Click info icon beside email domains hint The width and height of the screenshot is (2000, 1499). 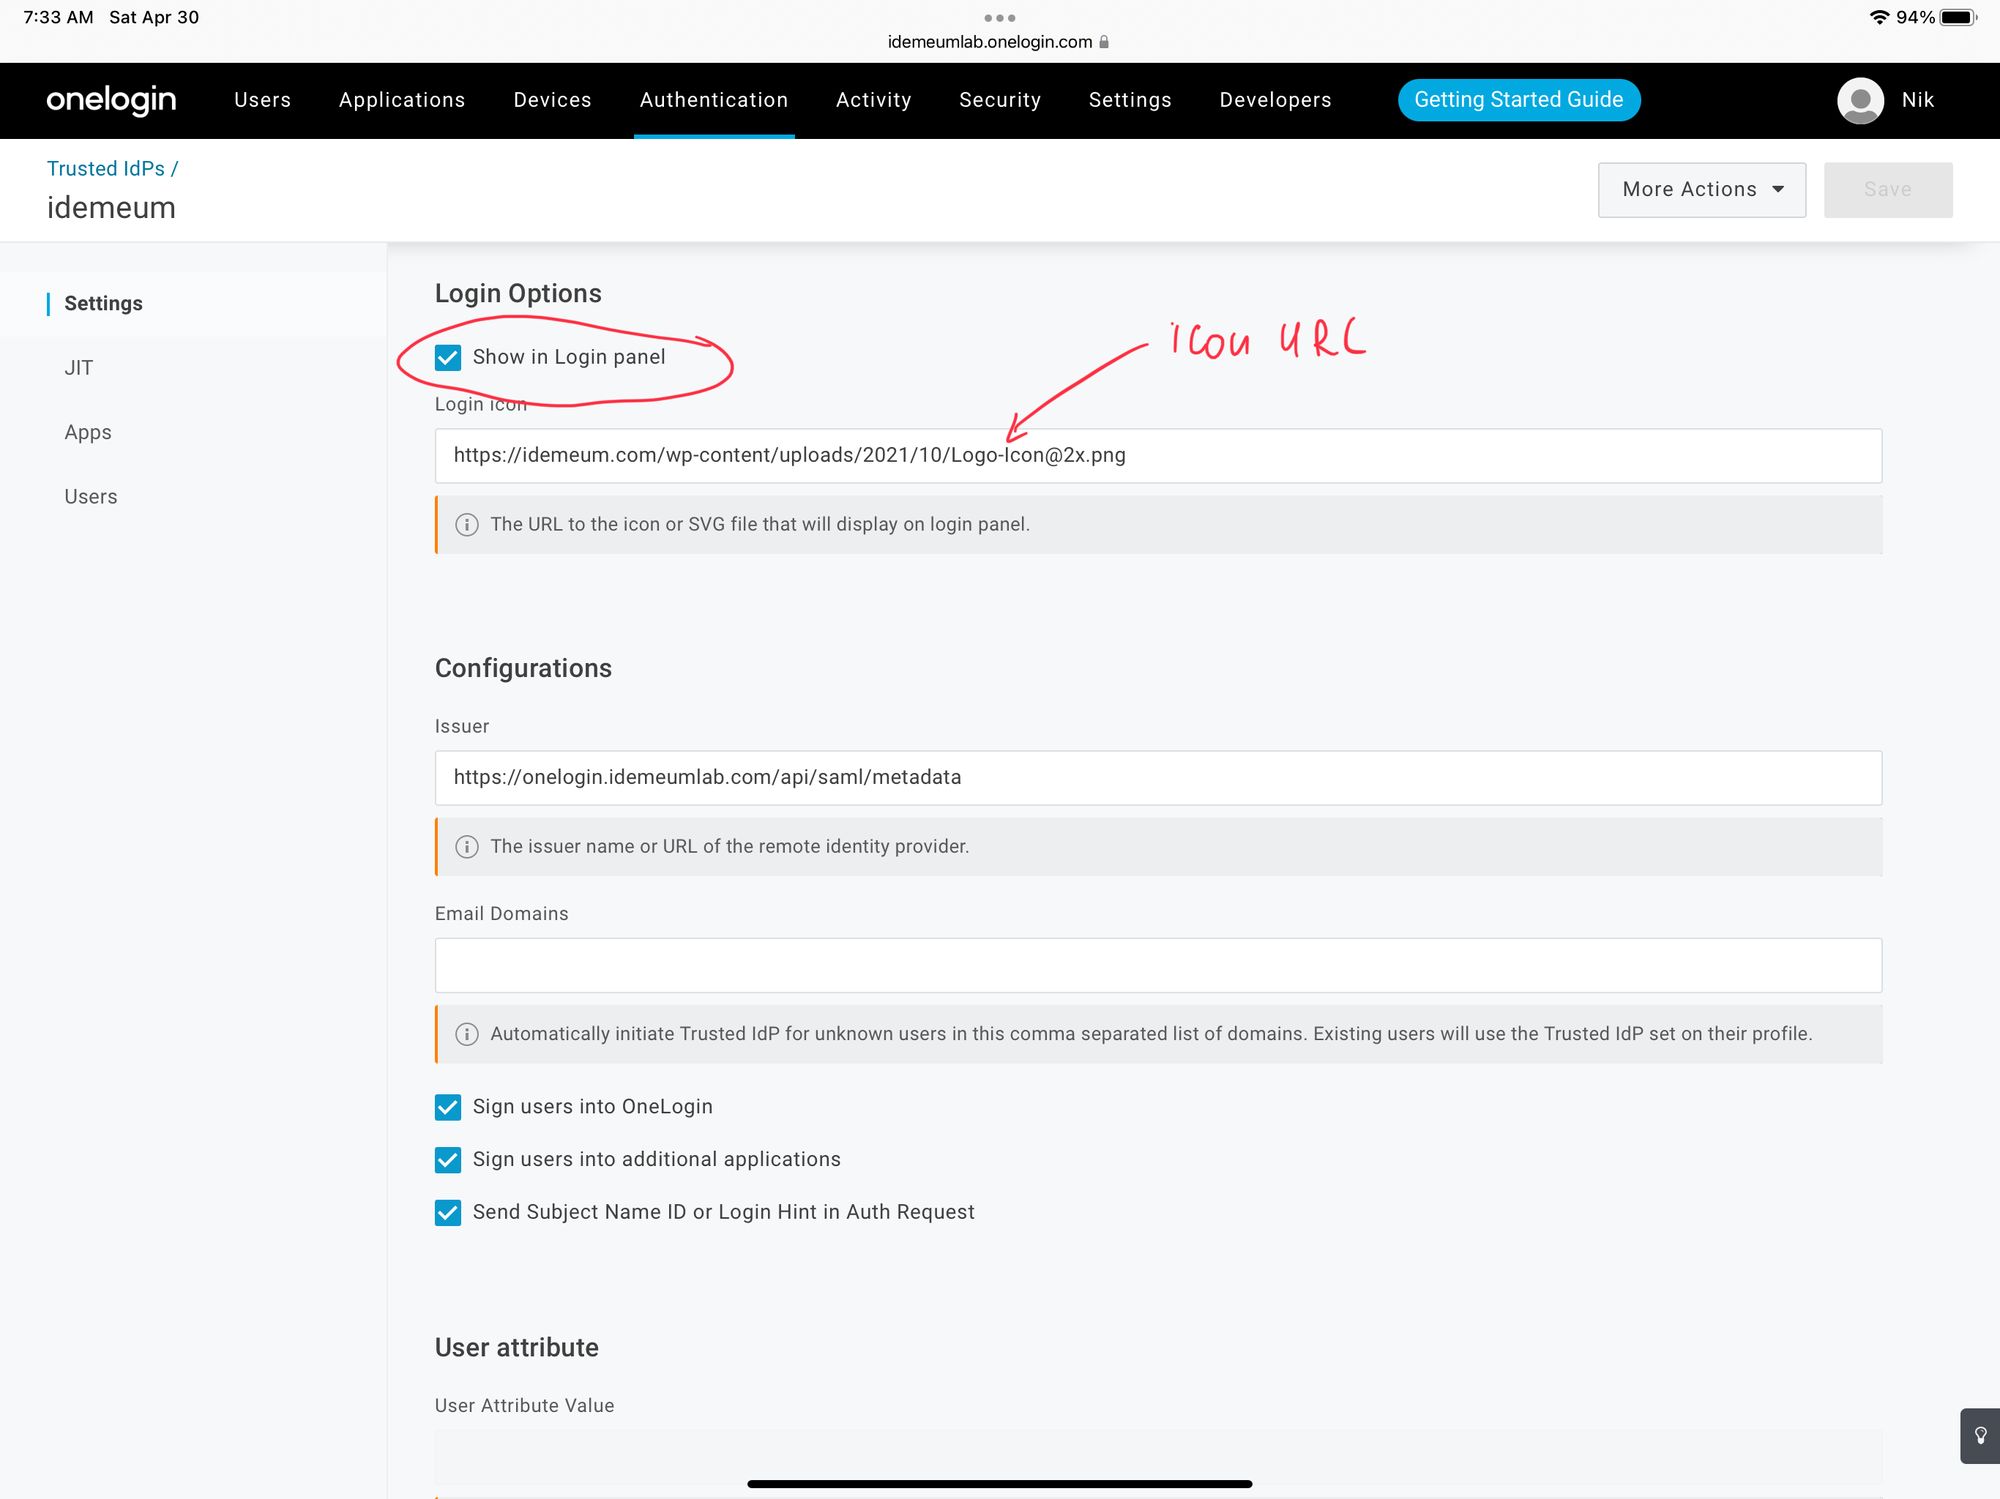467,1034
